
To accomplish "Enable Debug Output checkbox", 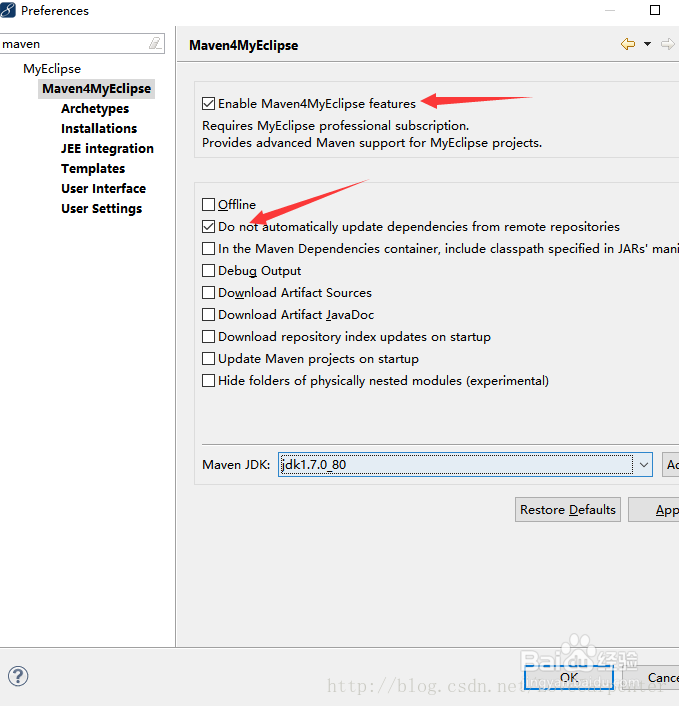I will click(x=208, y=271).
